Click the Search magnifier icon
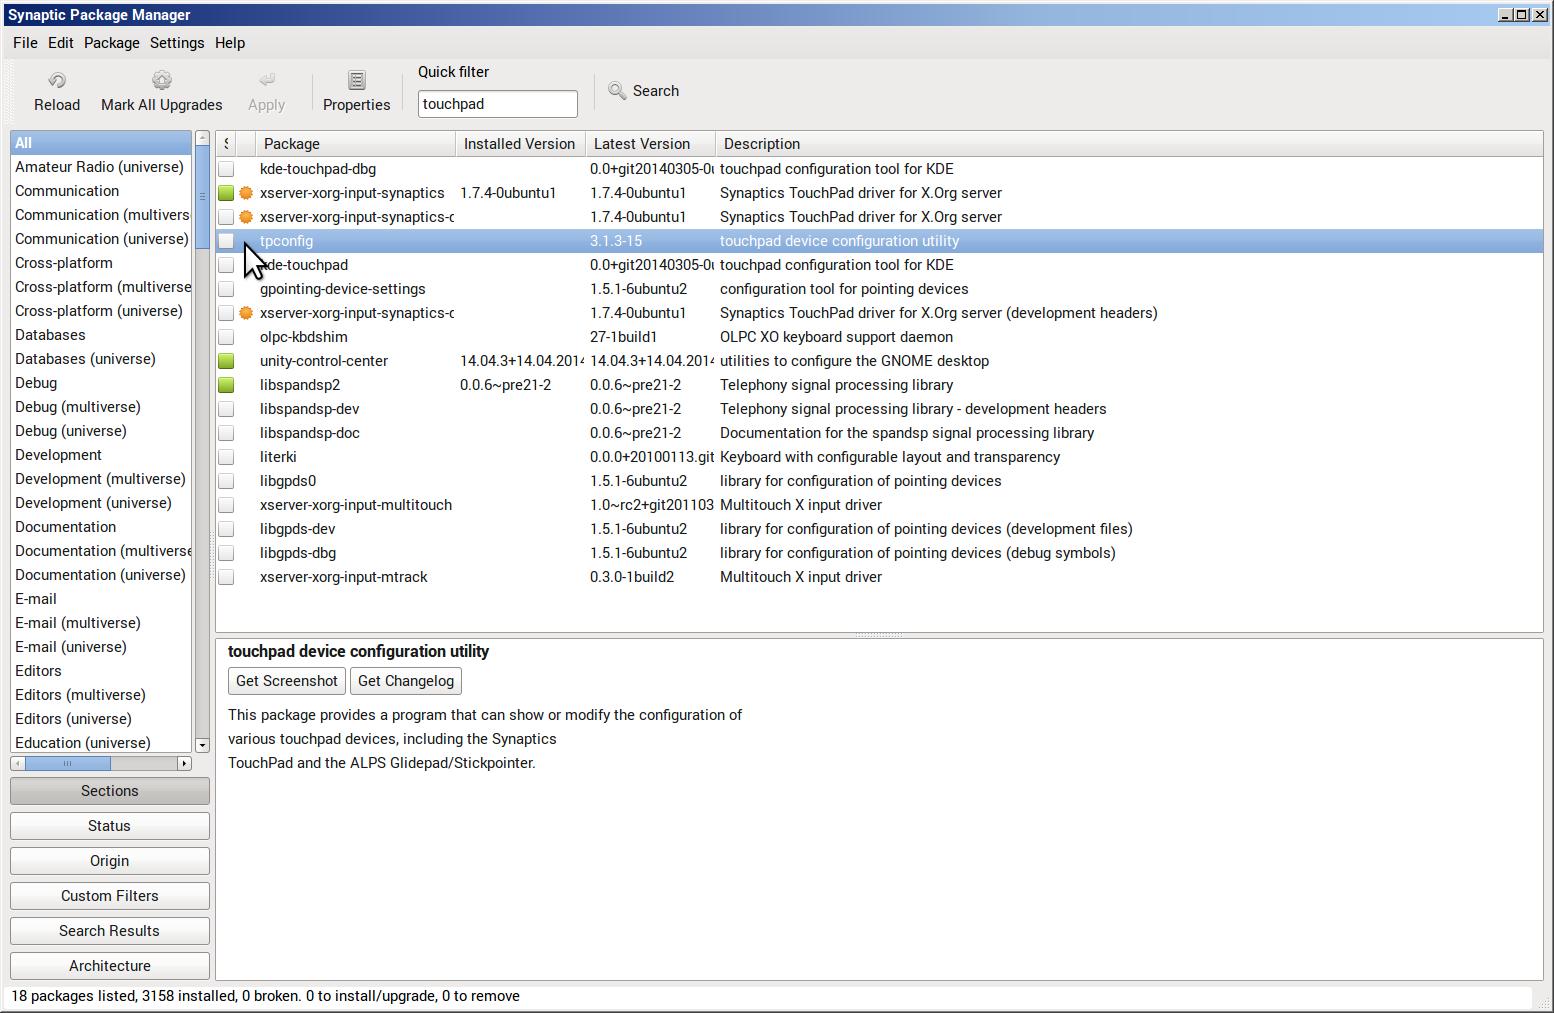Image resolution: width=1554 pixels, height=1013 pixels. pos(617,91)
